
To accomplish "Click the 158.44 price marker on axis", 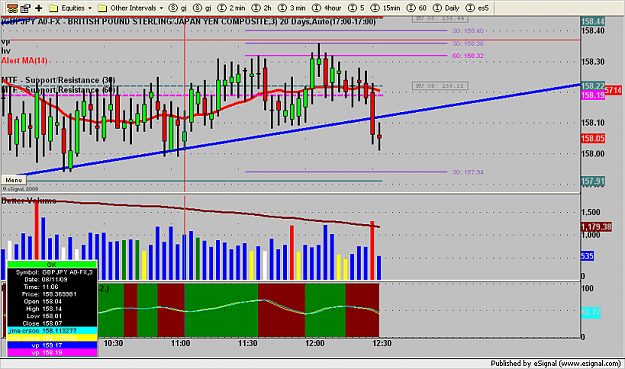I will coord(593,22).
